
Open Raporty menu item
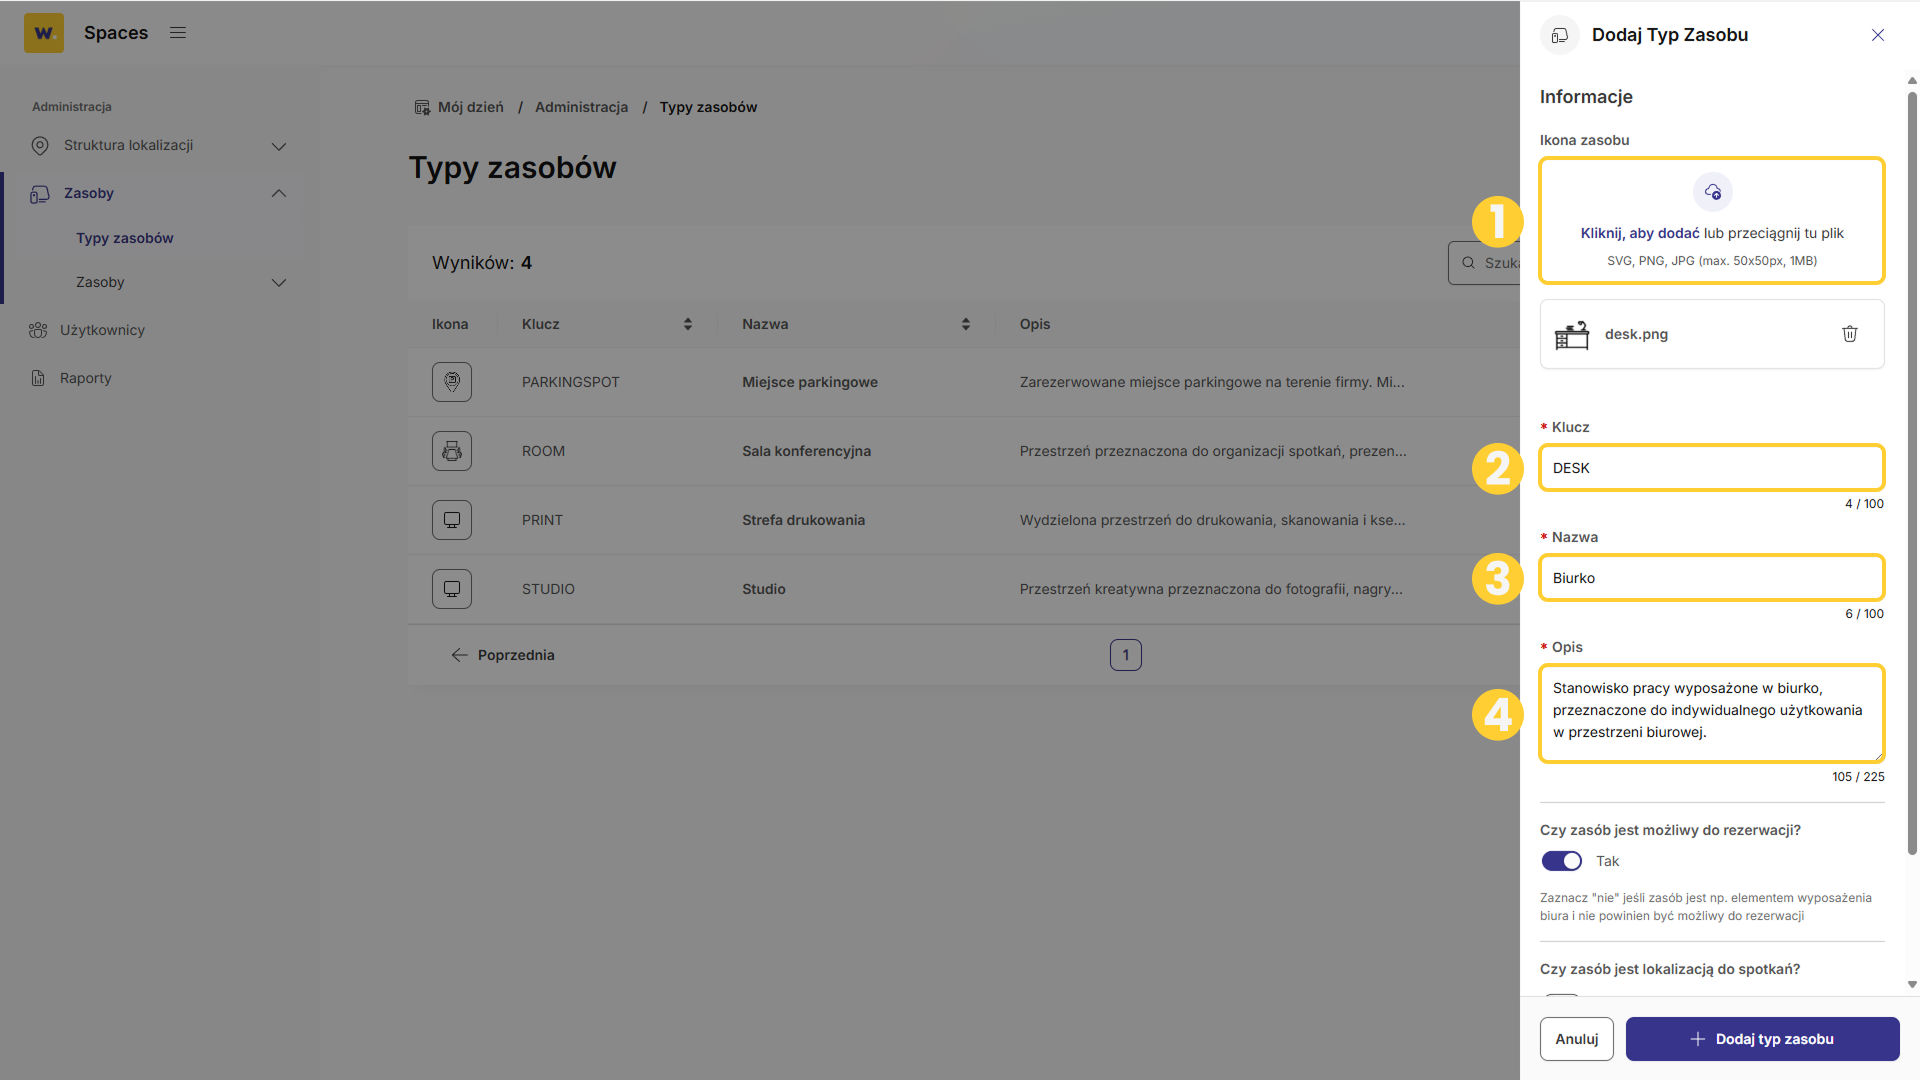tap(86, 378)
